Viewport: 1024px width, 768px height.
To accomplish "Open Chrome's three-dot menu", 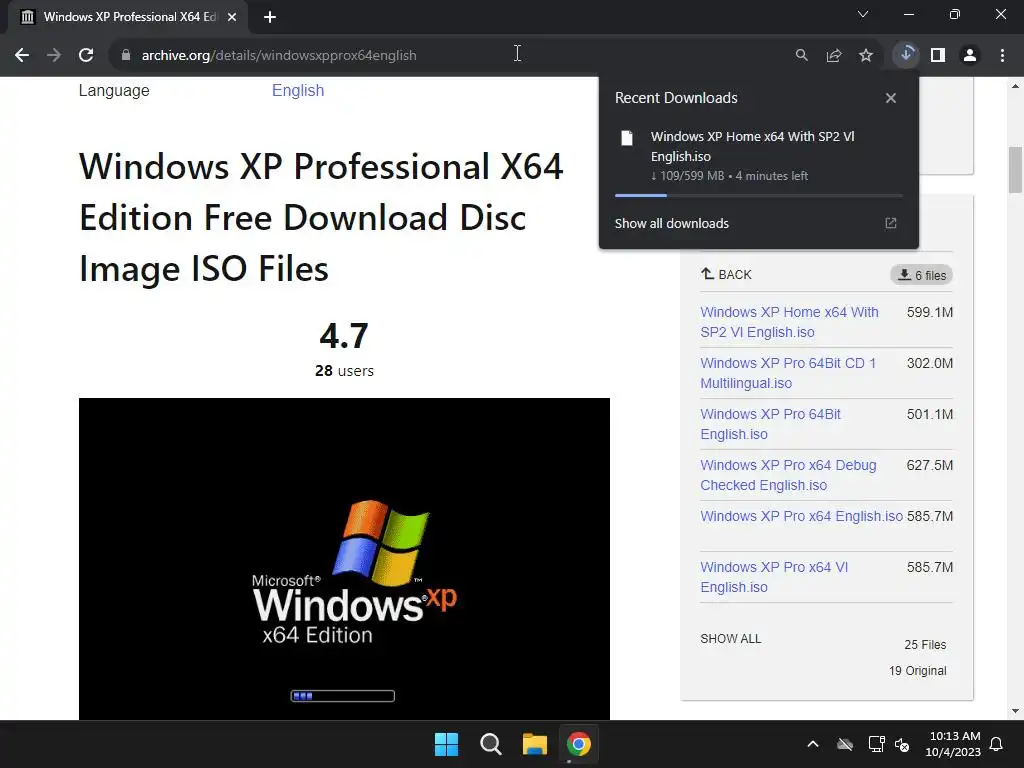I will click(x=1002, y=56).
